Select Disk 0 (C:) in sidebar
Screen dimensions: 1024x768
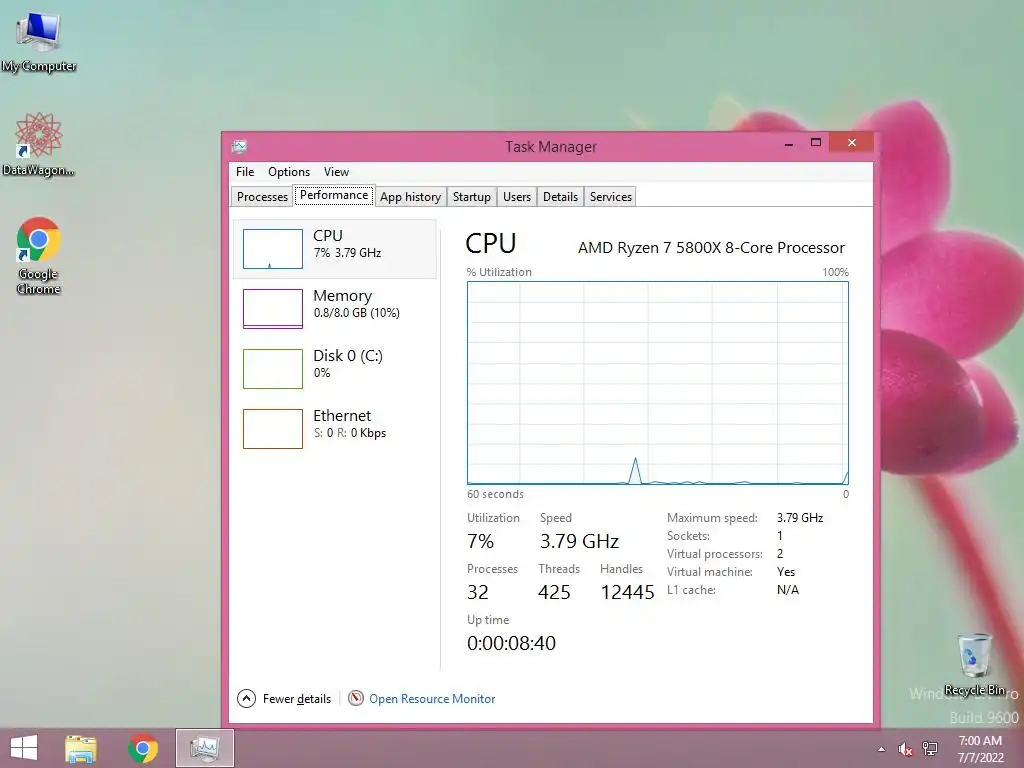click(335, 368)
